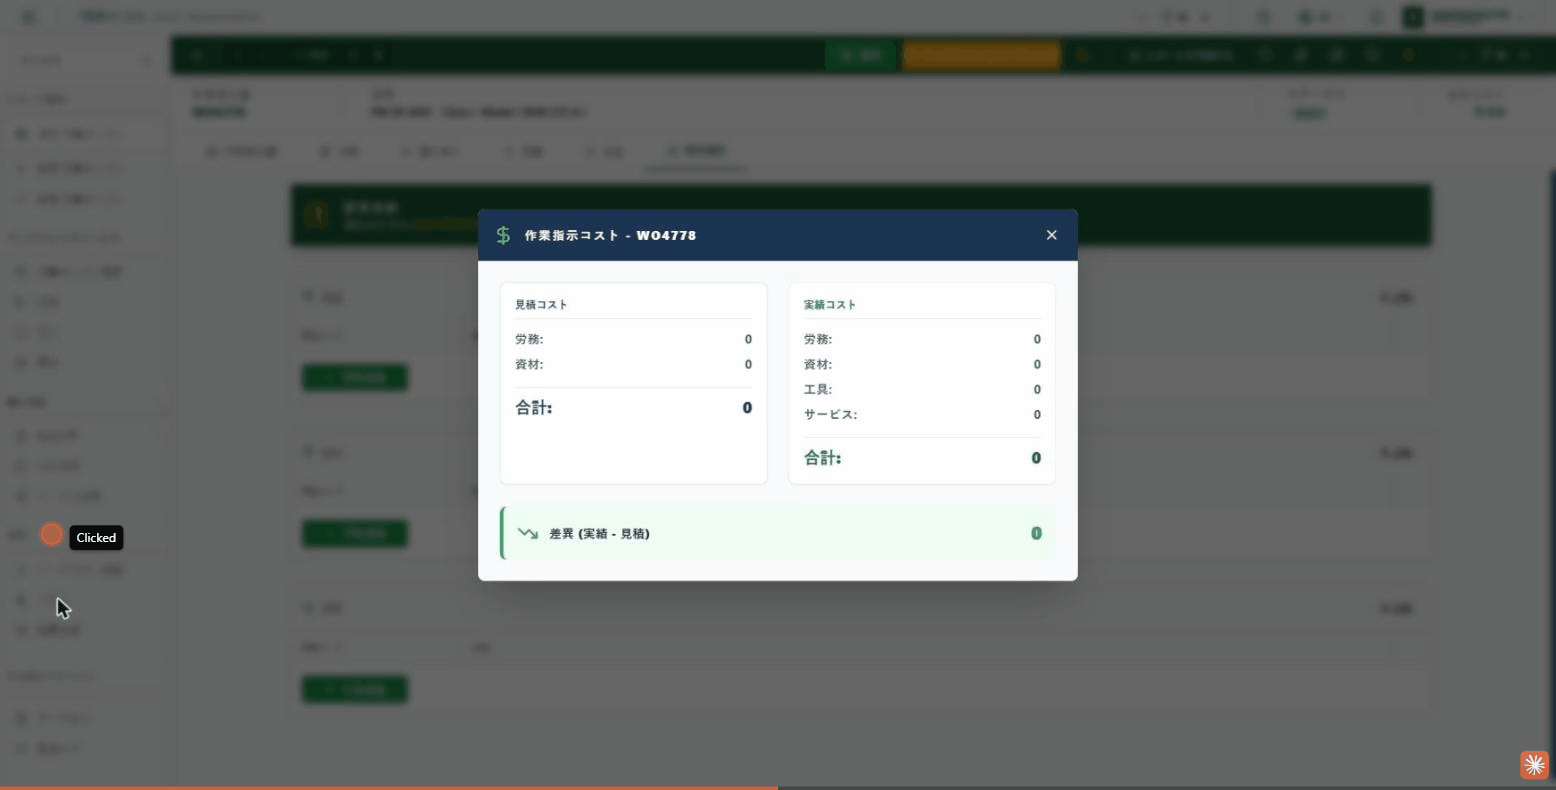Image resolution: width=1556 pixels, height=790 pixels.
Task: Click the dollar sign icon in dialog header
Action: tap(503, 235)
